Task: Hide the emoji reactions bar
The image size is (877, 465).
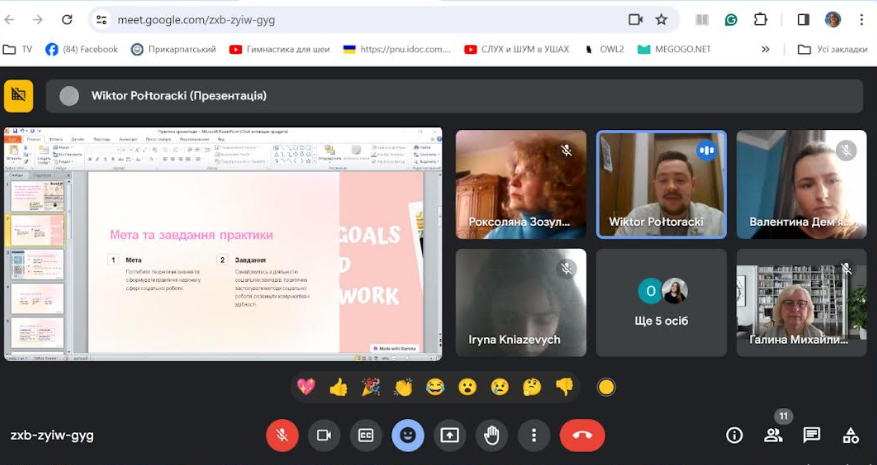Action: pyautogui.click(x=408, y=435)
